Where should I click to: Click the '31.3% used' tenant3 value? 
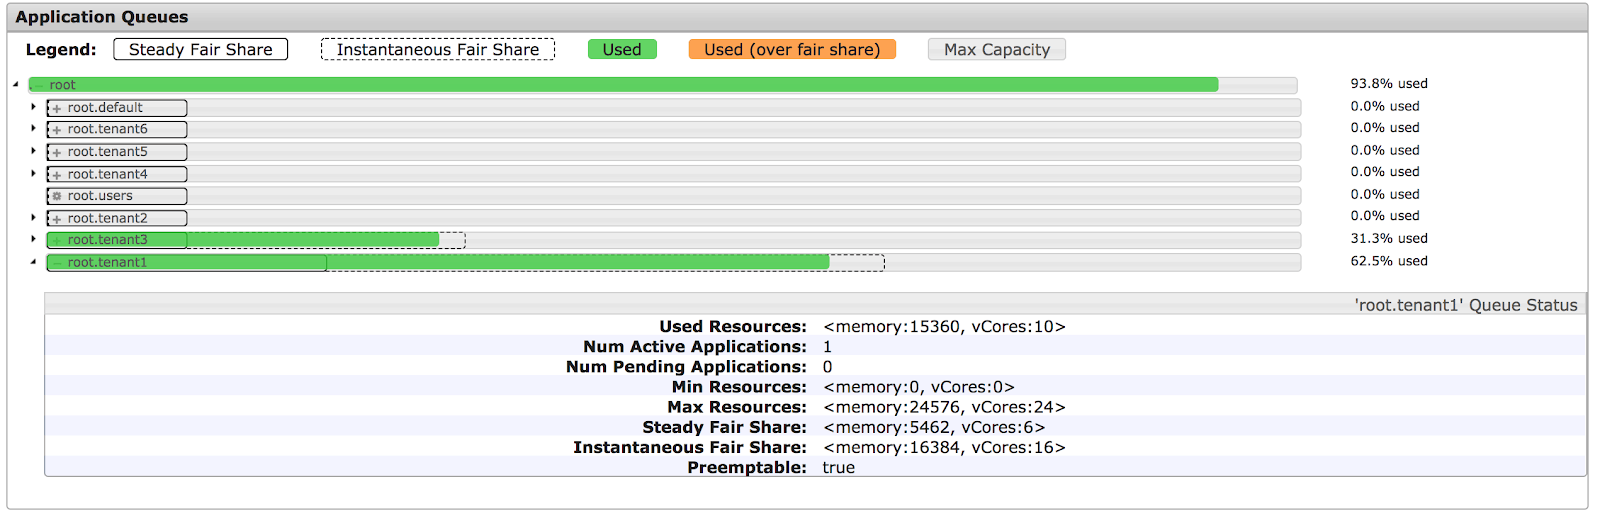coord(1389,239)
